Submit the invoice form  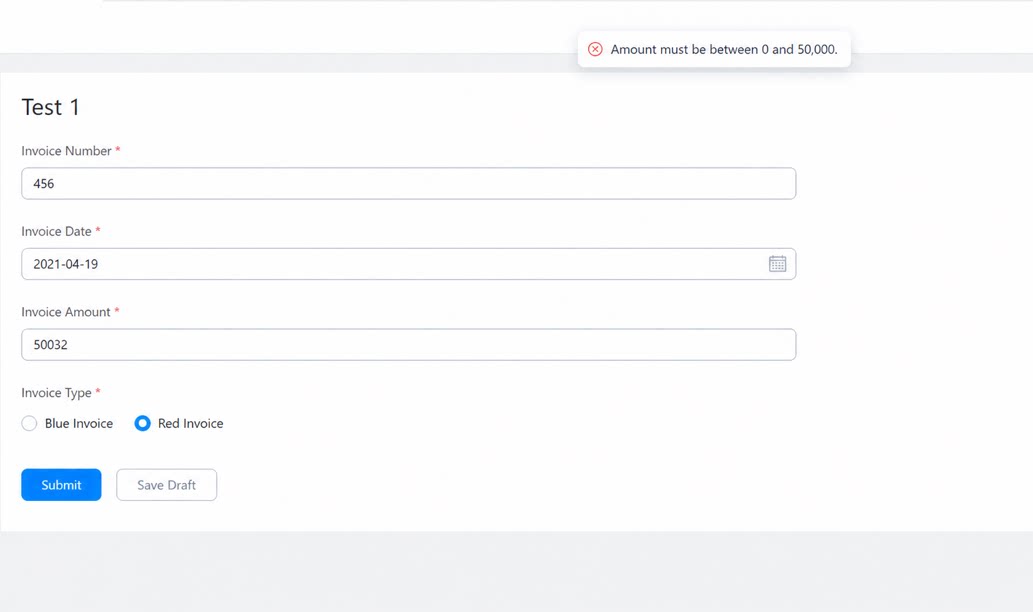(x=61, y=485)
